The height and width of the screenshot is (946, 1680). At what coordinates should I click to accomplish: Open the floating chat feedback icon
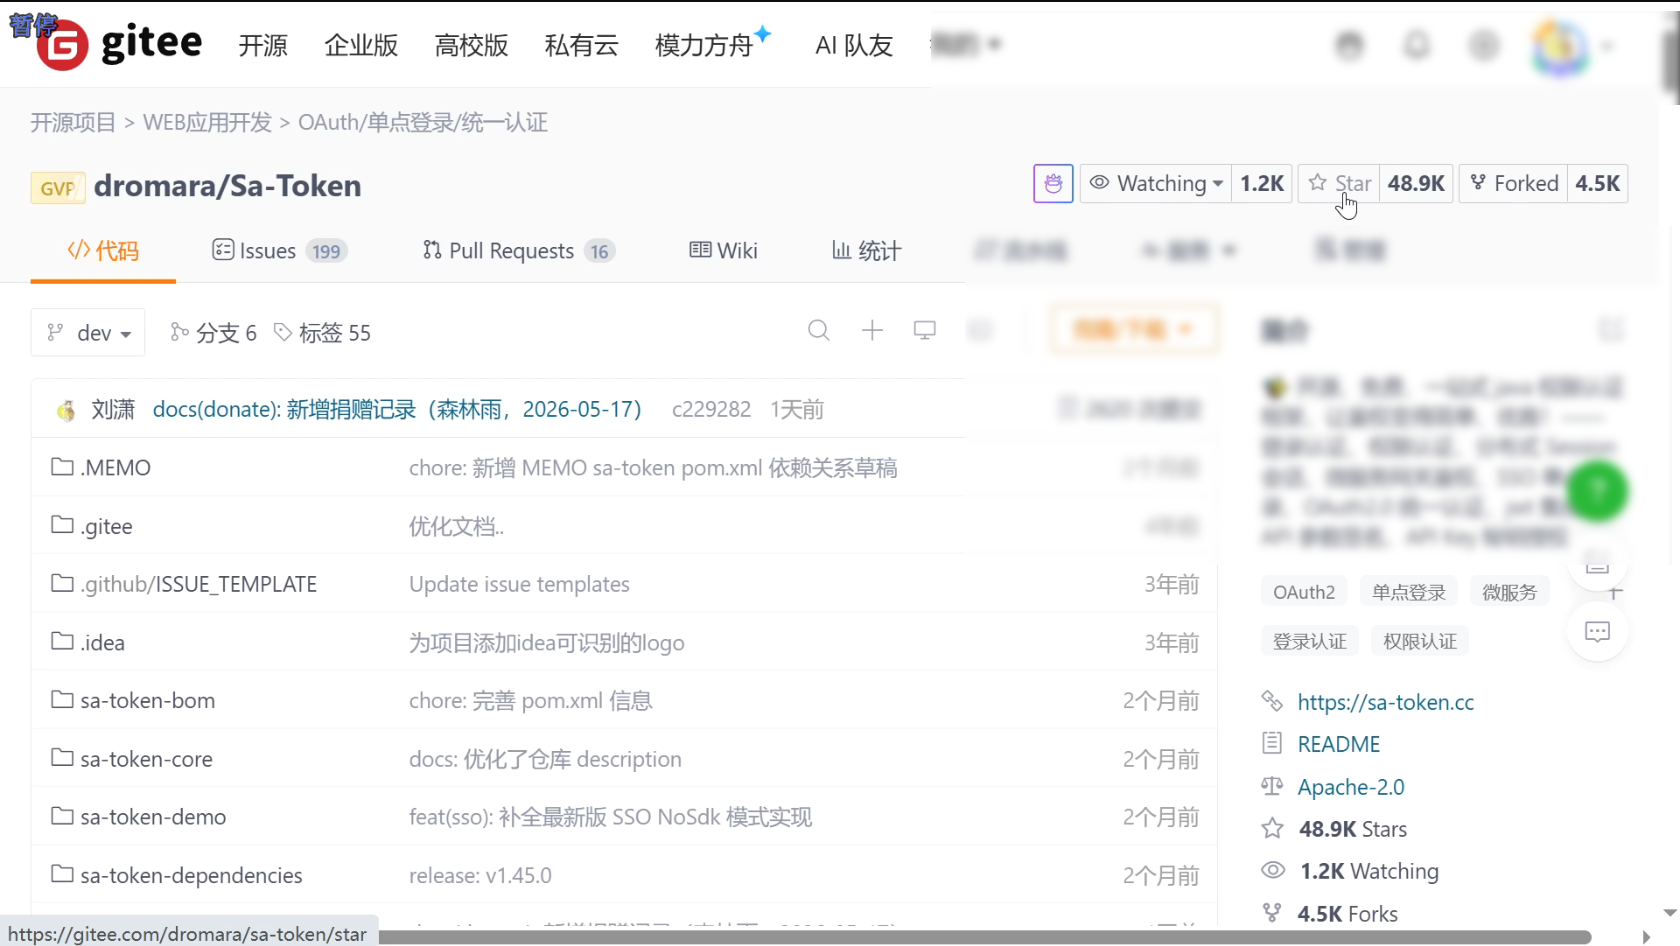1597,632
